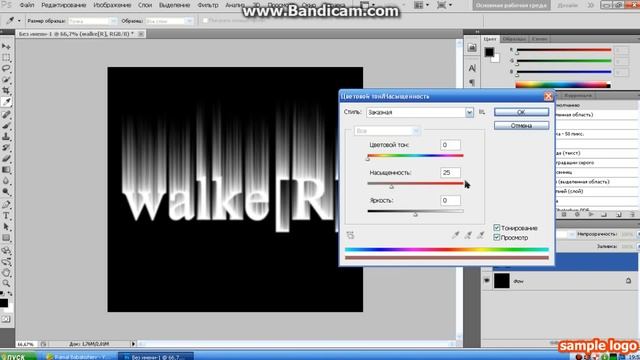Select the Zoom tool

pyautogui.click(x=6, y=283)
